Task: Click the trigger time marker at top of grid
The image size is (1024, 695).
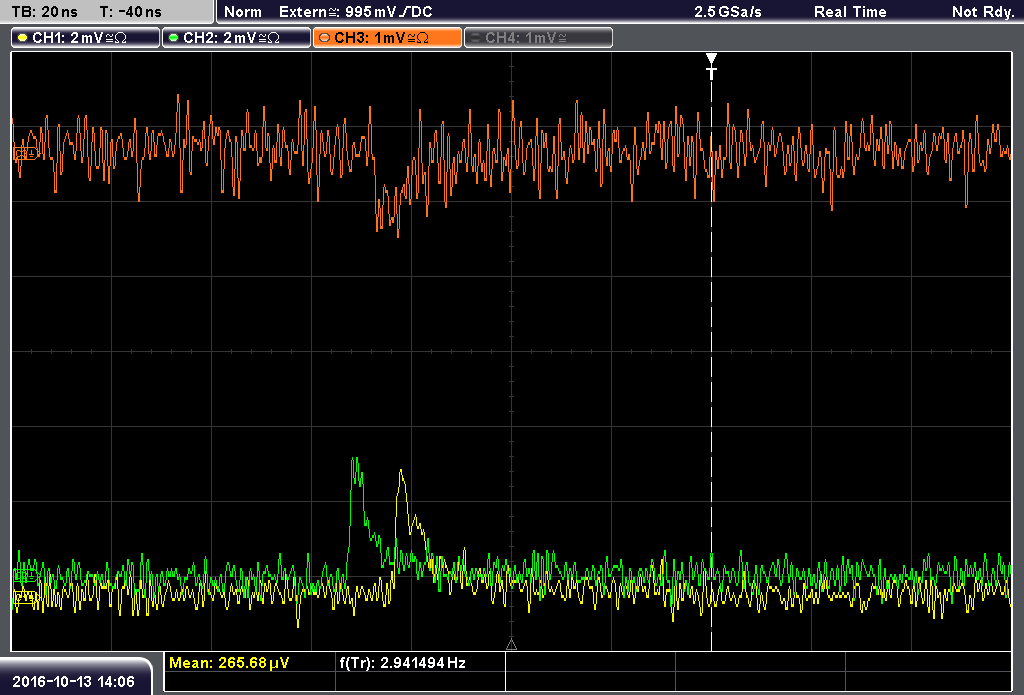Action: pos(711,66)
